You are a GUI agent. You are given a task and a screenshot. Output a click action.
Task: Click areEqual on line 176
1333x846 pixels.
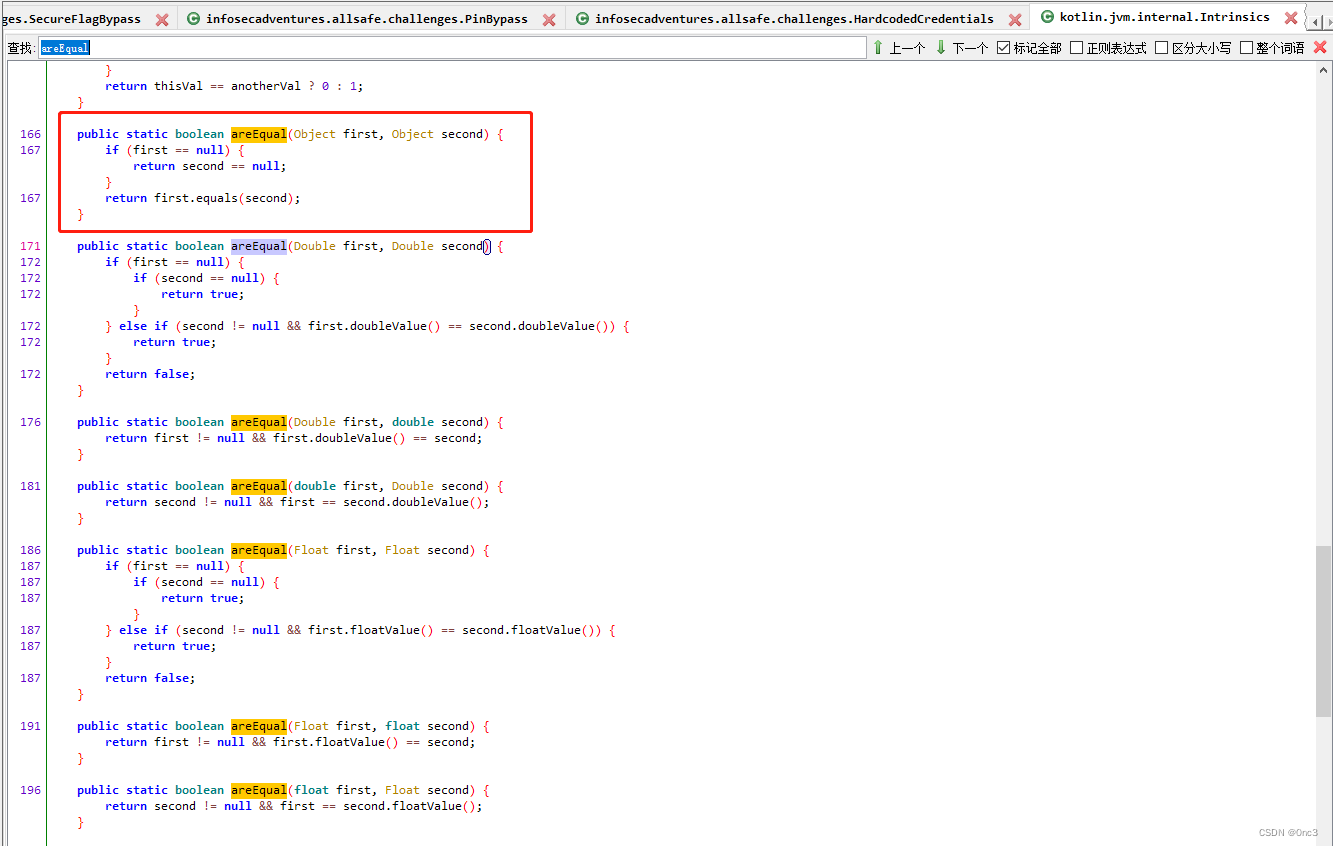[x=259, y=422]
